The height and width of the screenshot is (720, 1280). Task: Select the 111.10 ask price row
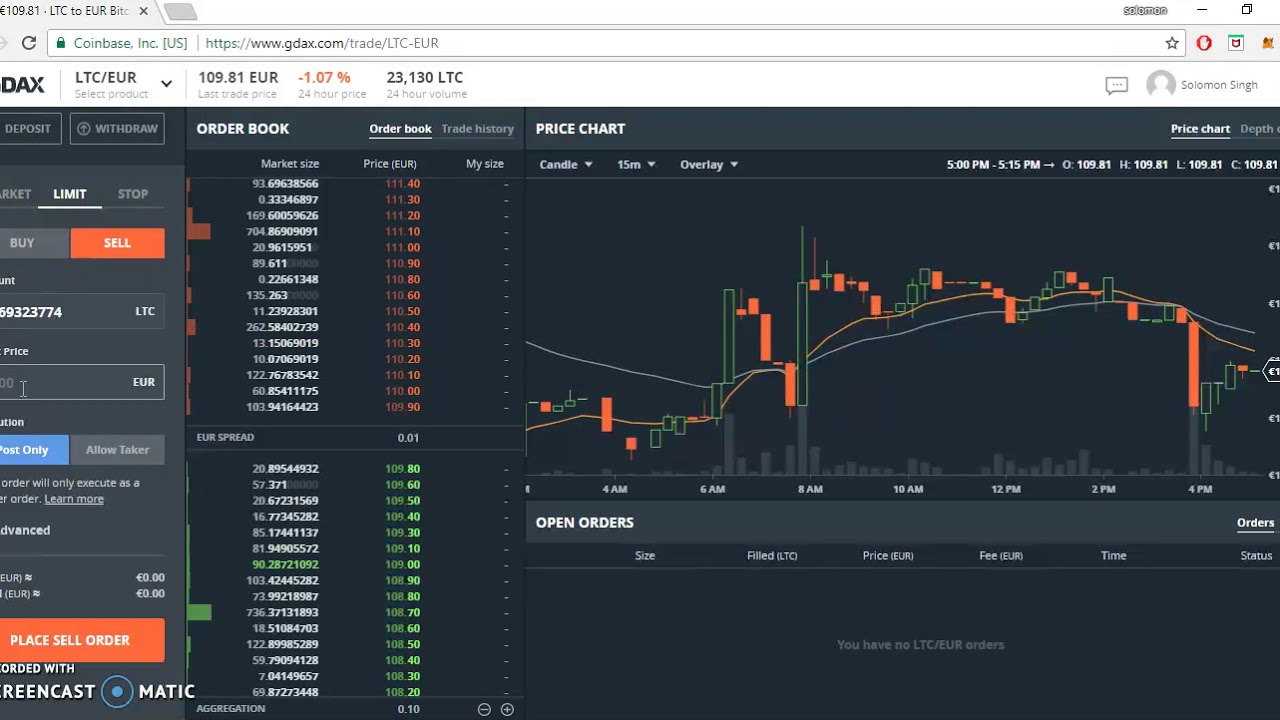click(x=354, y=232)
